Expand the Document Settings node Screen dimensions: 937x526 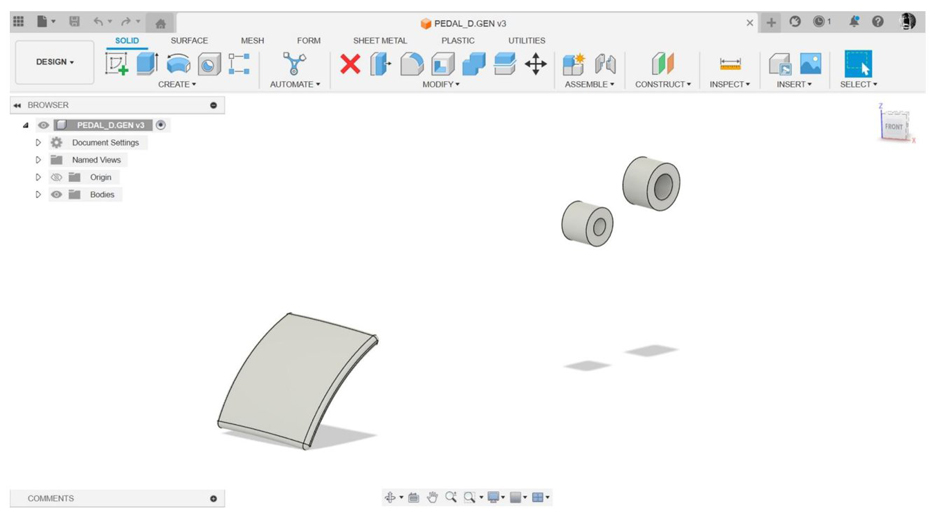coord(38,143)
